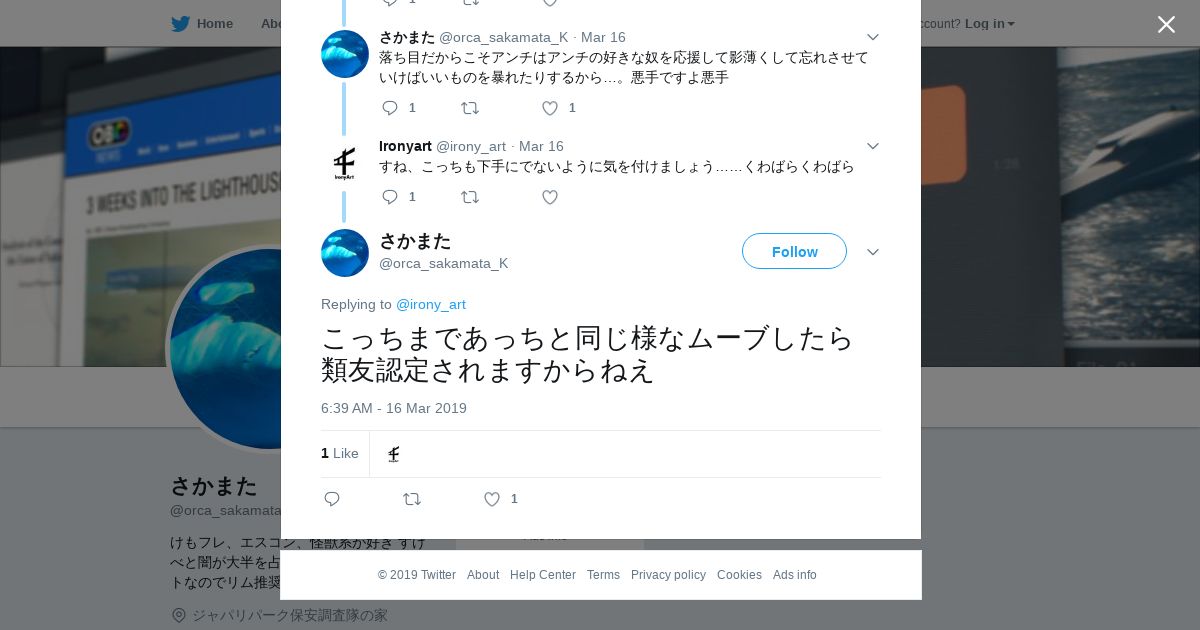1200x630 pixels.
Task: Open the Log in dropdown
Action: pyautogui.click(x=989, y=23)
